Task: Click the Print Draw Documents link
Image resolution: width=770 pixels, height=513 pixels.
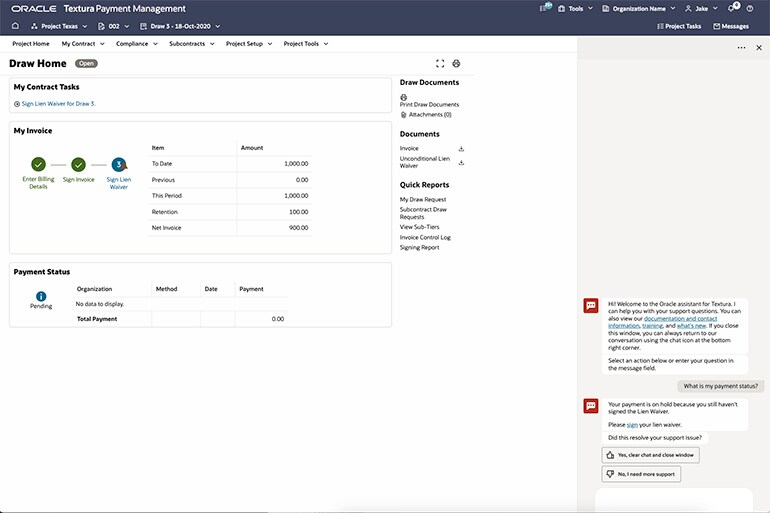Action: 429,105
